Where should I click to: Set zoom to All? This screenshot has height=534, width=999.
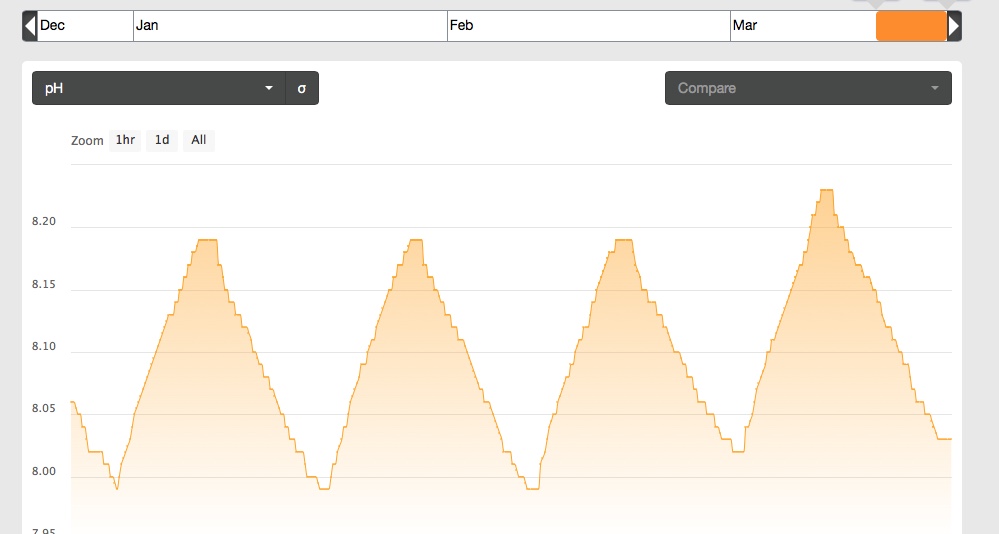(x=199, y=140)
